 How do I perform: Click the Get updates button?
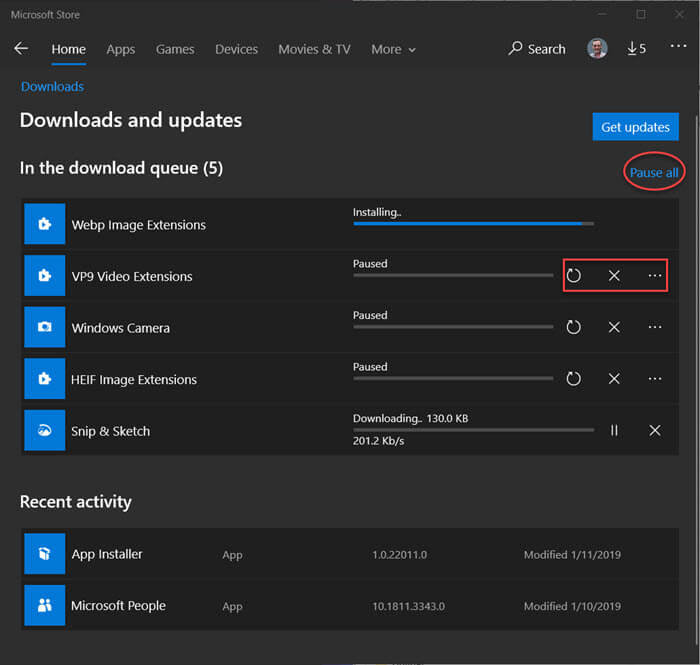(635, 127)
